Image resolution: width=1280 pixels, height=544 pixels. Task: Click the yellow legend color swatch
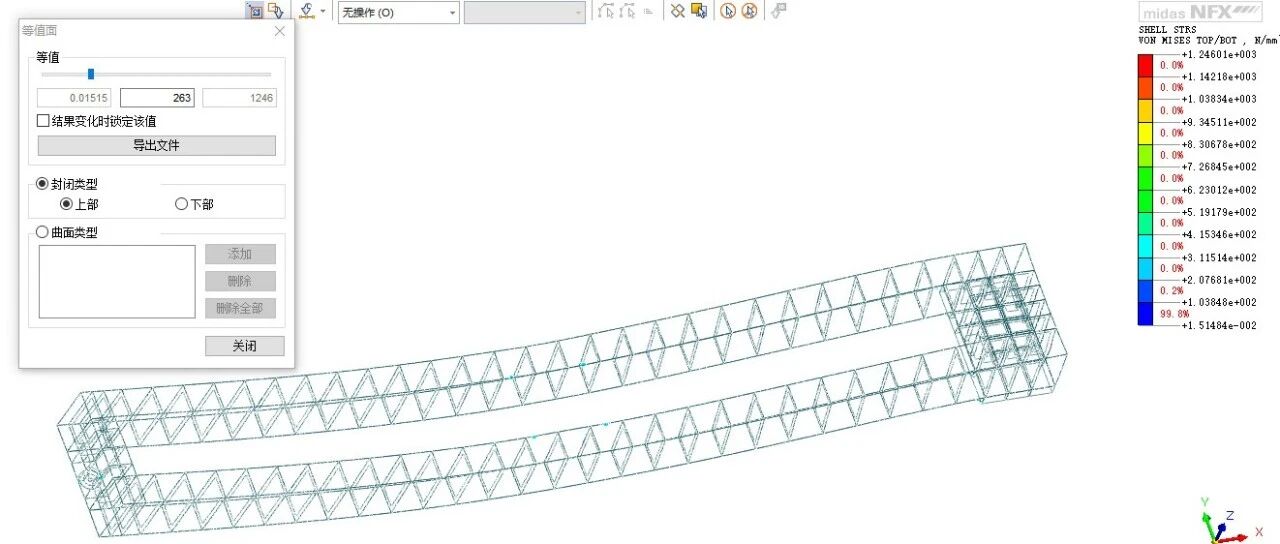click(1145, 133)
